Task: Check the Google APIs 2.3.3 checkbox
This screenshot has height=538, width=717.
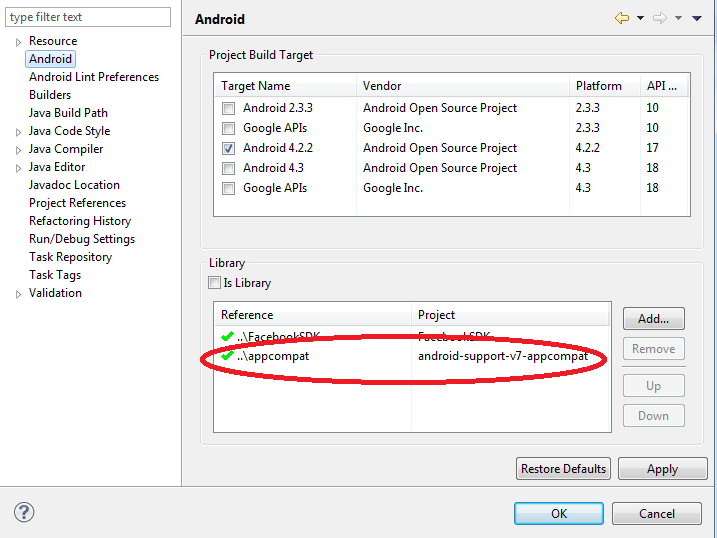Action: click(228, 128)
